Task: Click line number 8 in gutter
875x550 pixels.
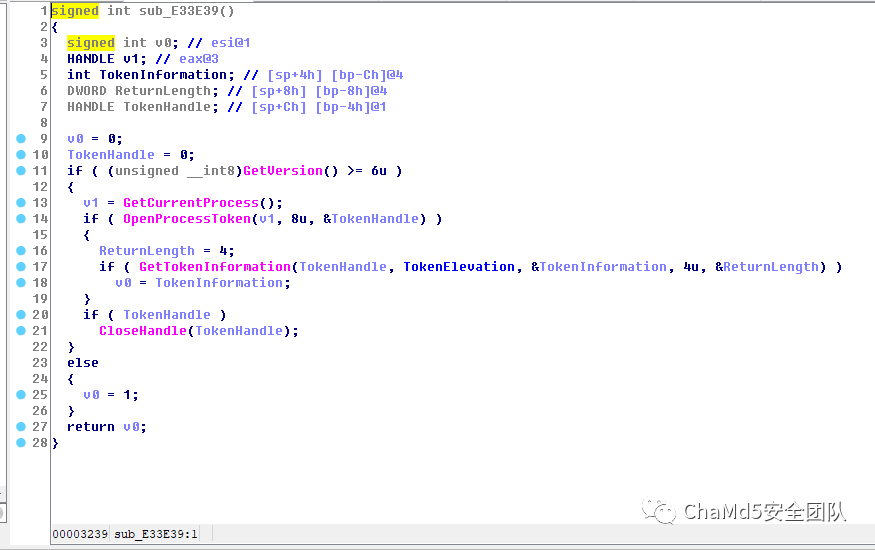Action: click(44, 123)
